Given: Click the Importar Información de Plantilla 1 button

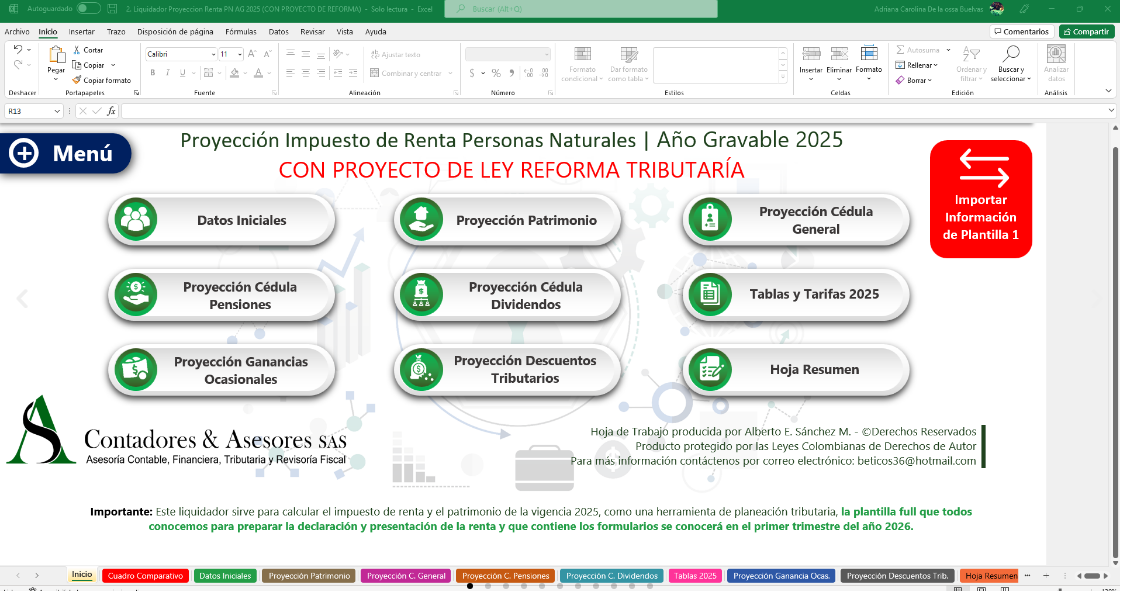Looking at the screenshot, I should [x=980, y=198].
